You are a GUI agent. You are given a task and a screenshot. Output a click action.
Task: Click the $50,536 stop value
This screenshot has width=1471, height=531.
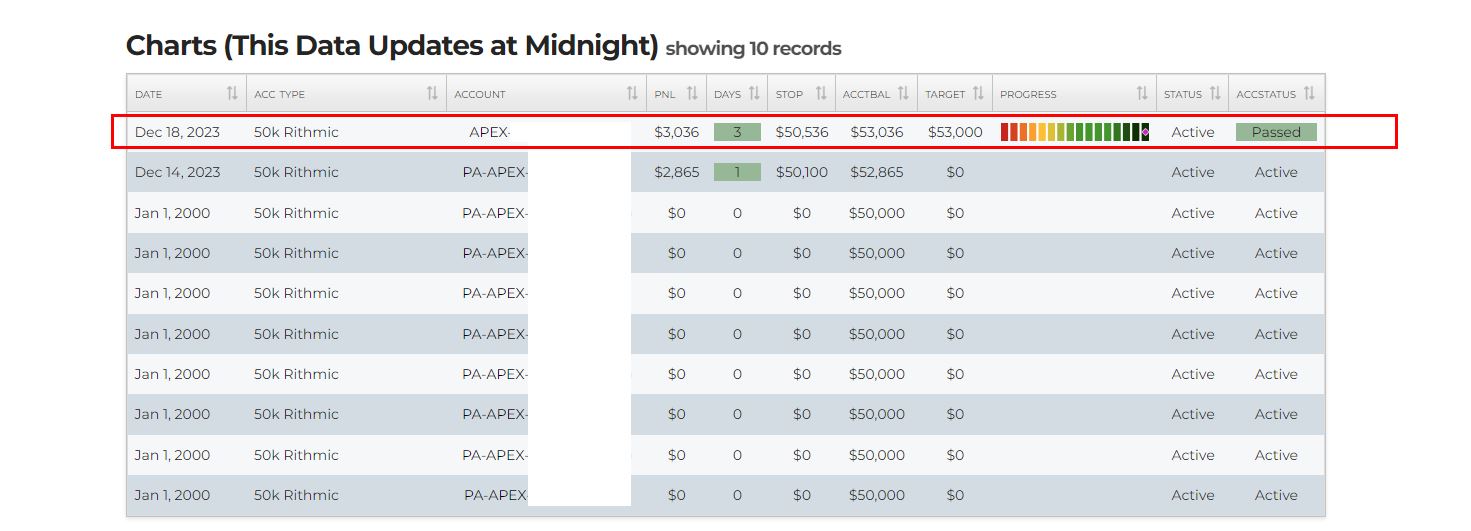[802, 132]
